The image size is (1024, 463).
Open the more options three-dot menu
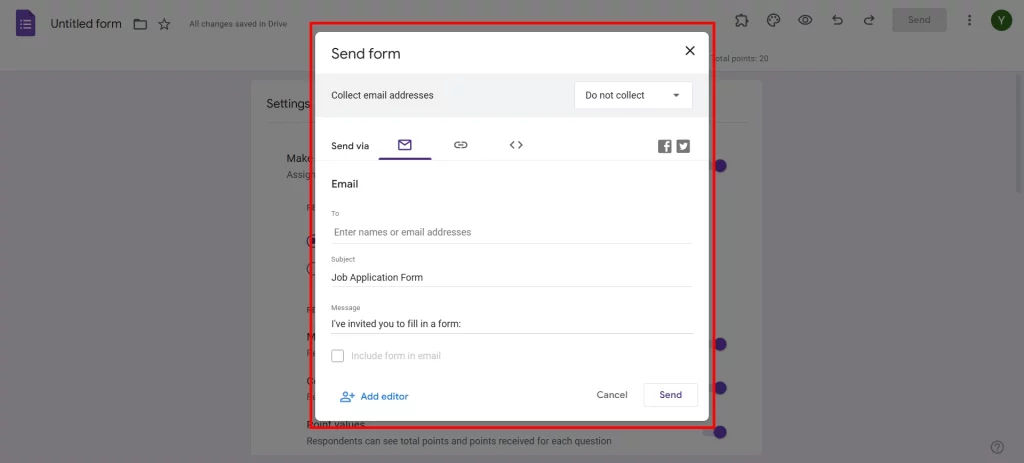coord(970,20)
